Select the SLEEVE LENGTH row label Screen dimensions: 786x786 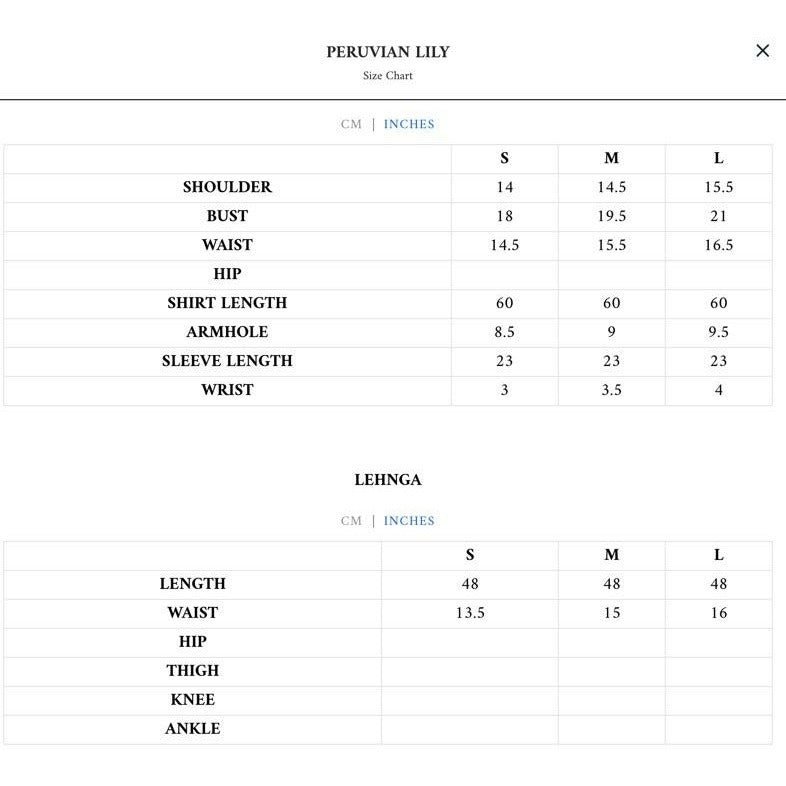tap(227, 361)
